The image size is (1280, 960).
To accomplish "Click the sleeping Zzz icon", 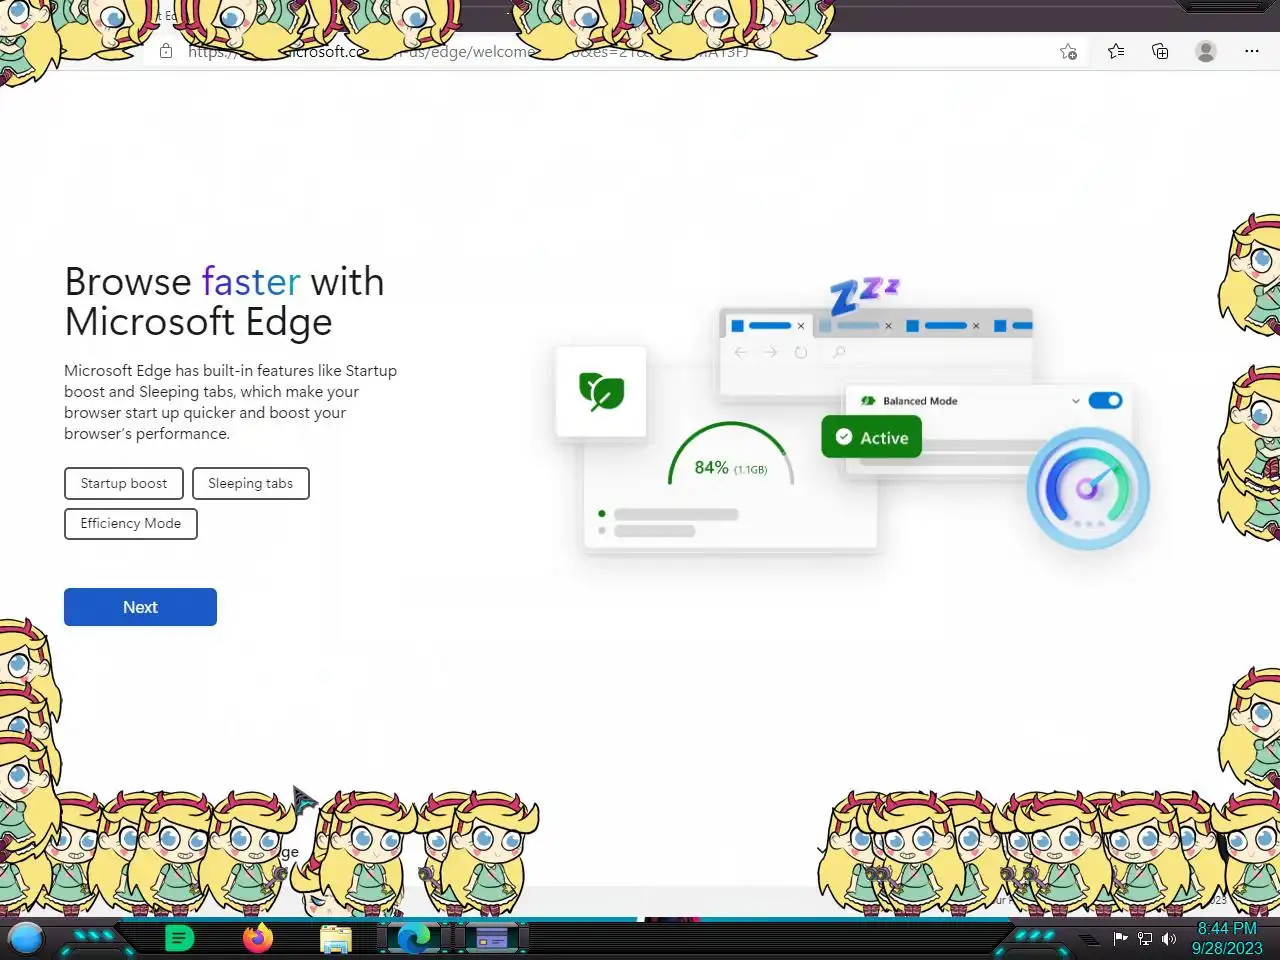I will (864, 294).
